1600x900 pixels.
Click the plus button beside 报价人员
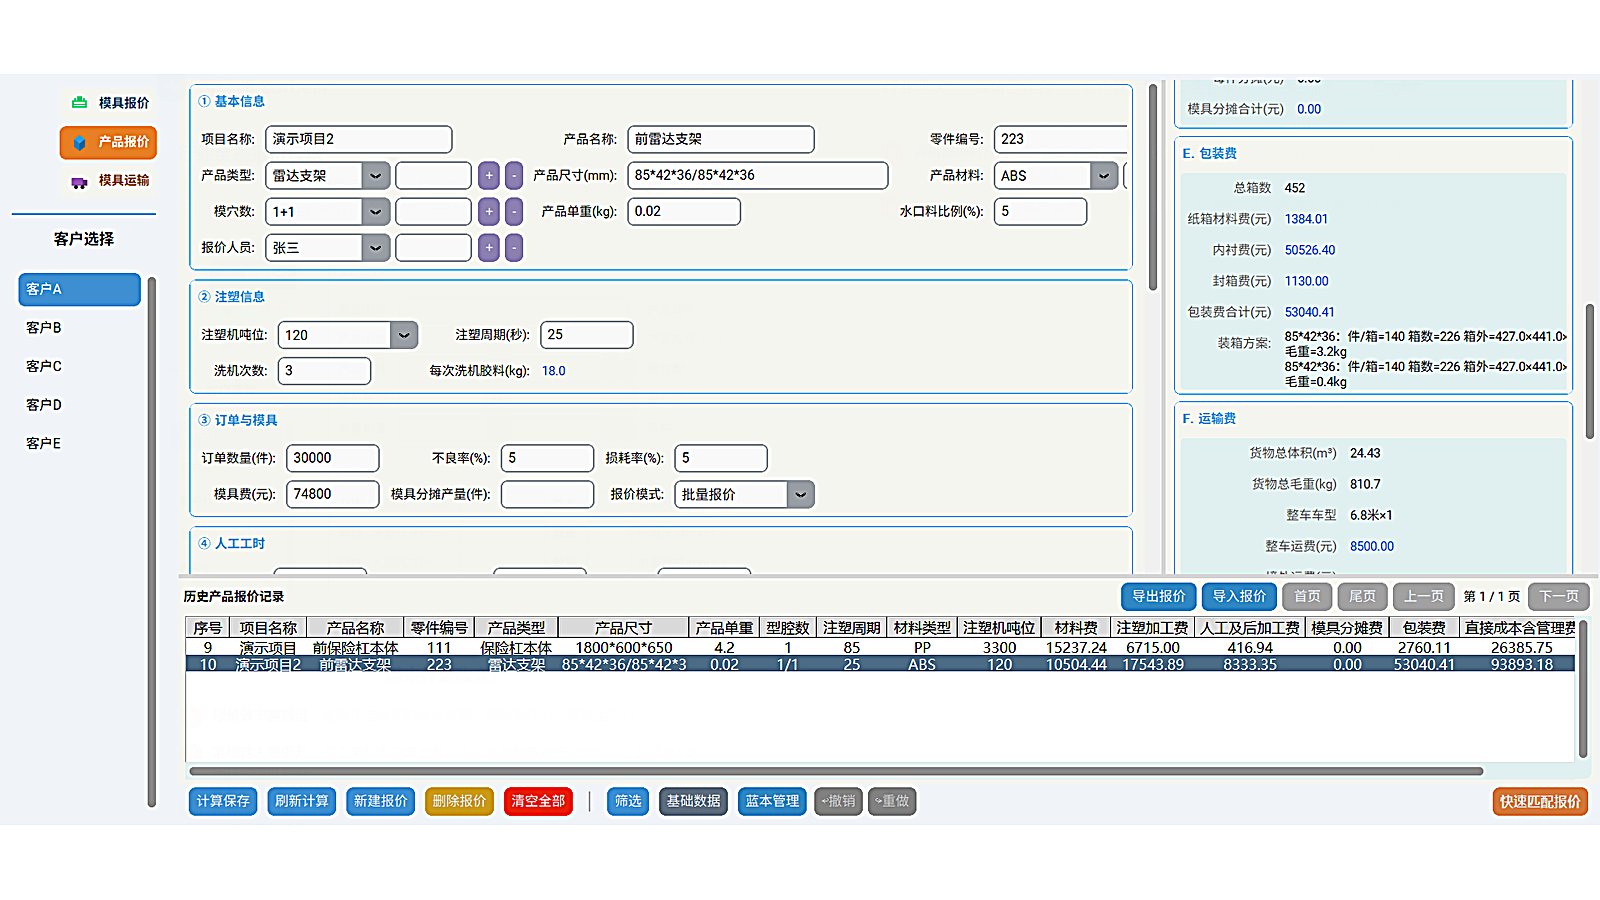click(x=489, y=248)
